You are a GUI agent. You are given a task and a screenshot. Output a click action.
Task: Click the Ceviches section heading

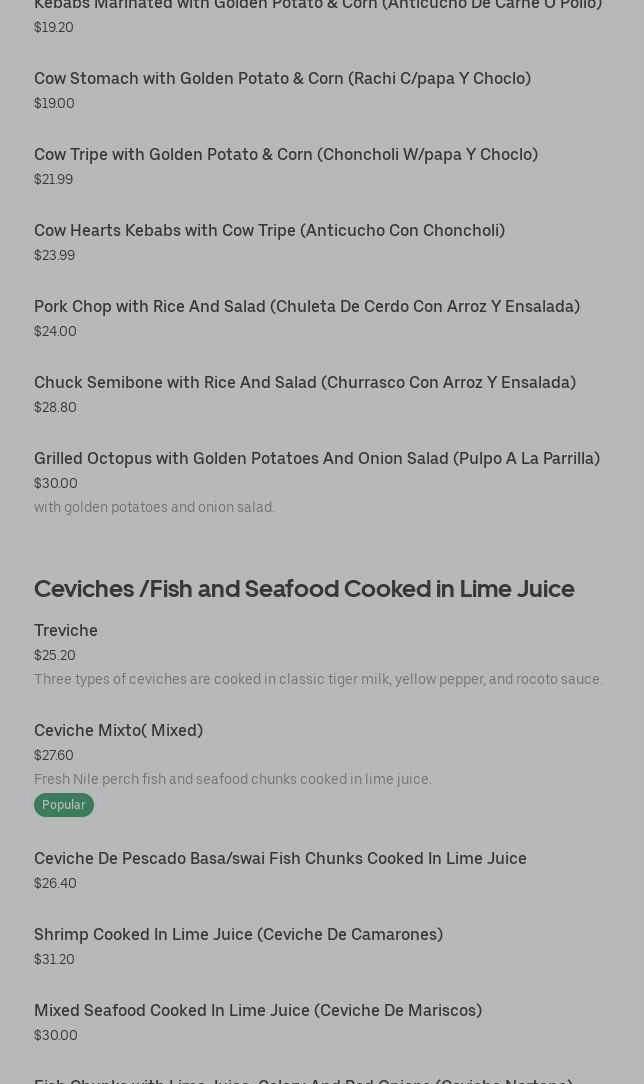point(304,588)
